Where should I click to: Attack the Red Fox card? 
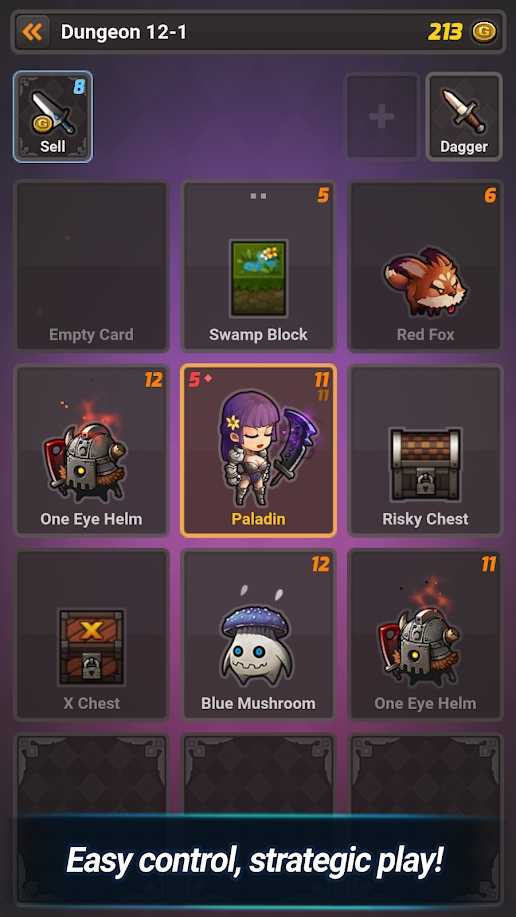point(425,266)
